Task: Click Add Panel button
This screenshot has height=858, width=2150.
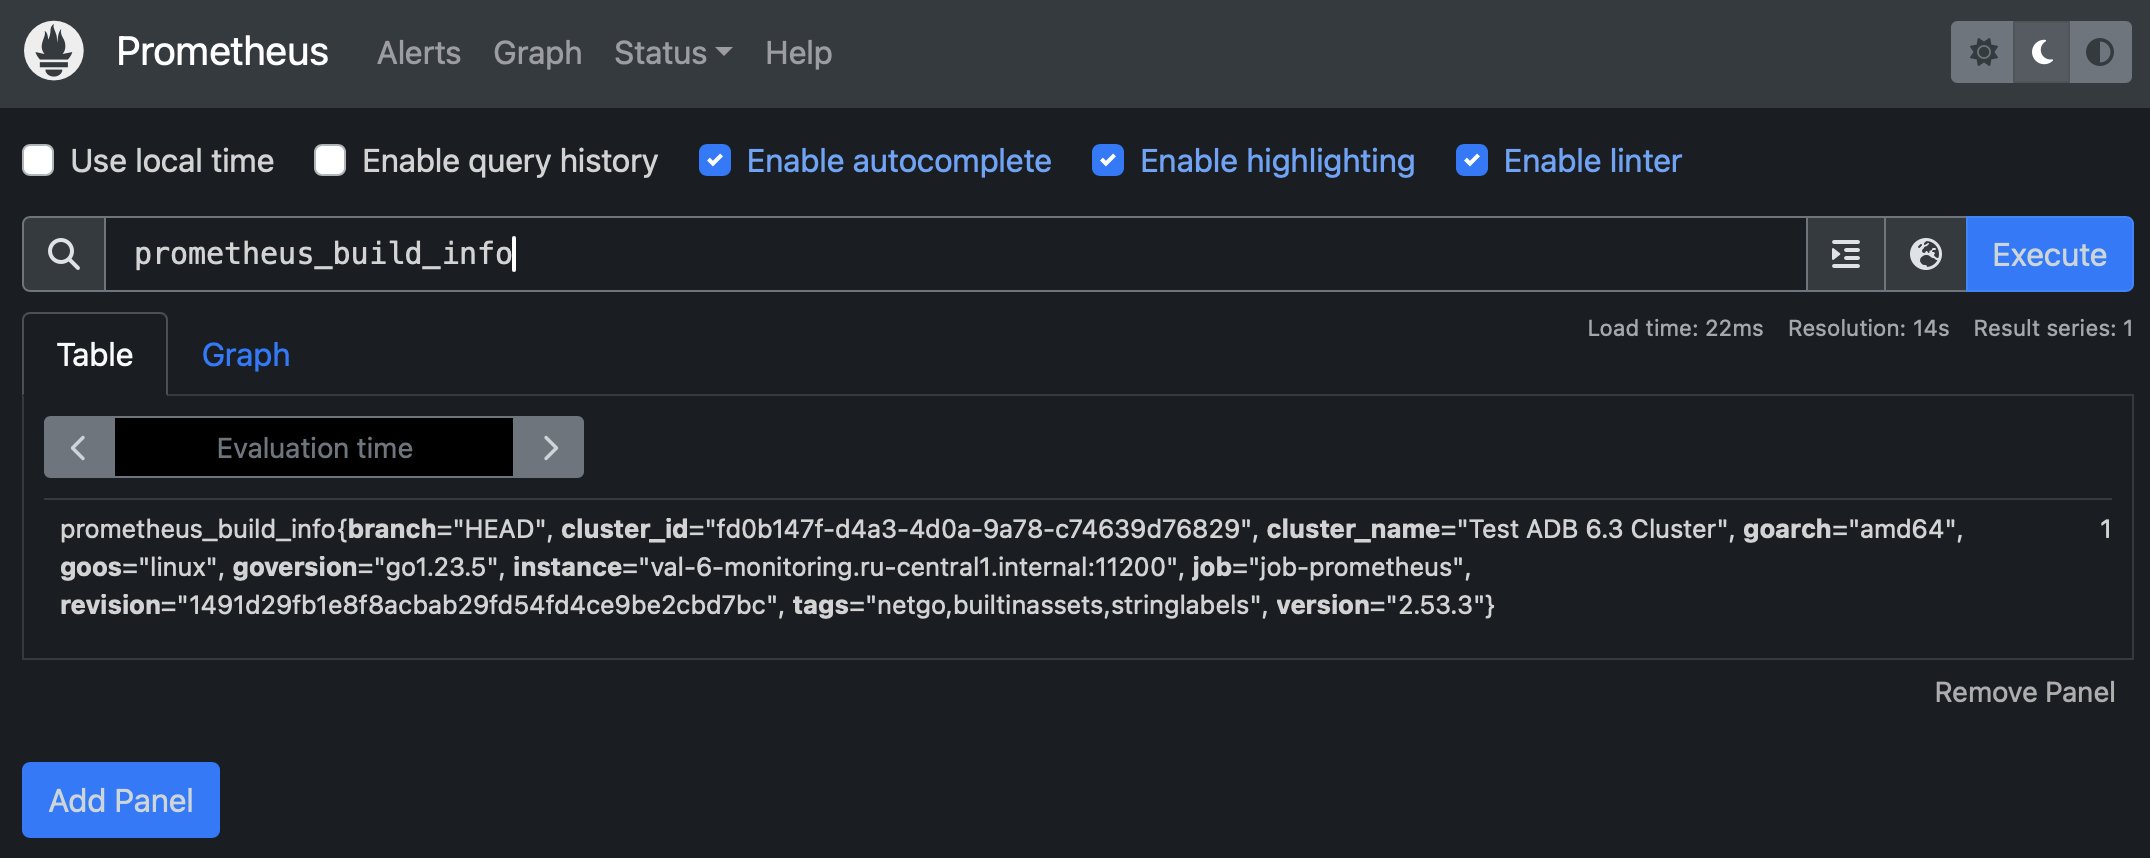Action: click(121, 800)
